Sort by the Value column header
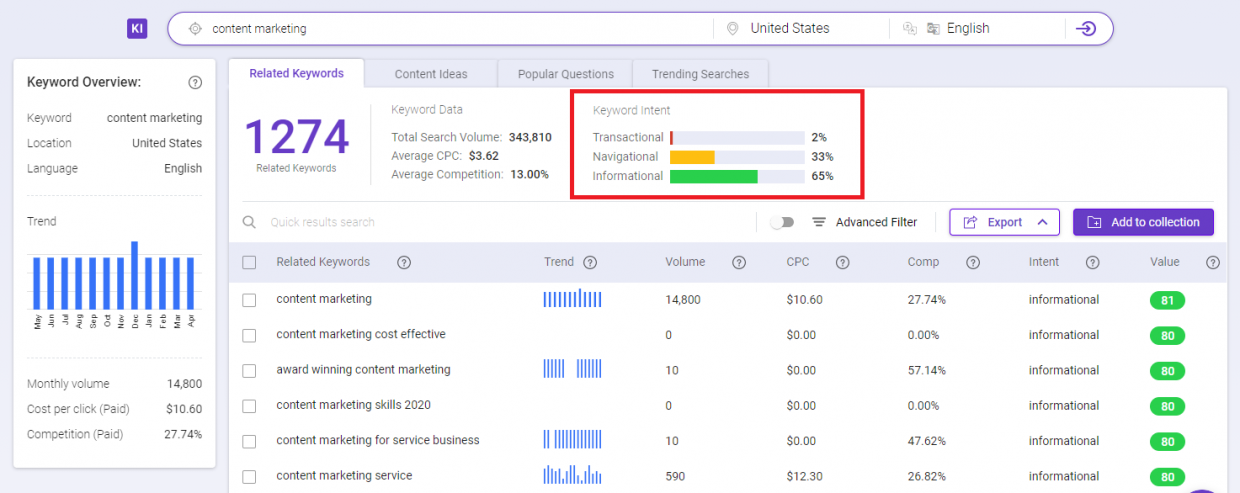This screenshot has width=1240, height=493. (1165, 262)
